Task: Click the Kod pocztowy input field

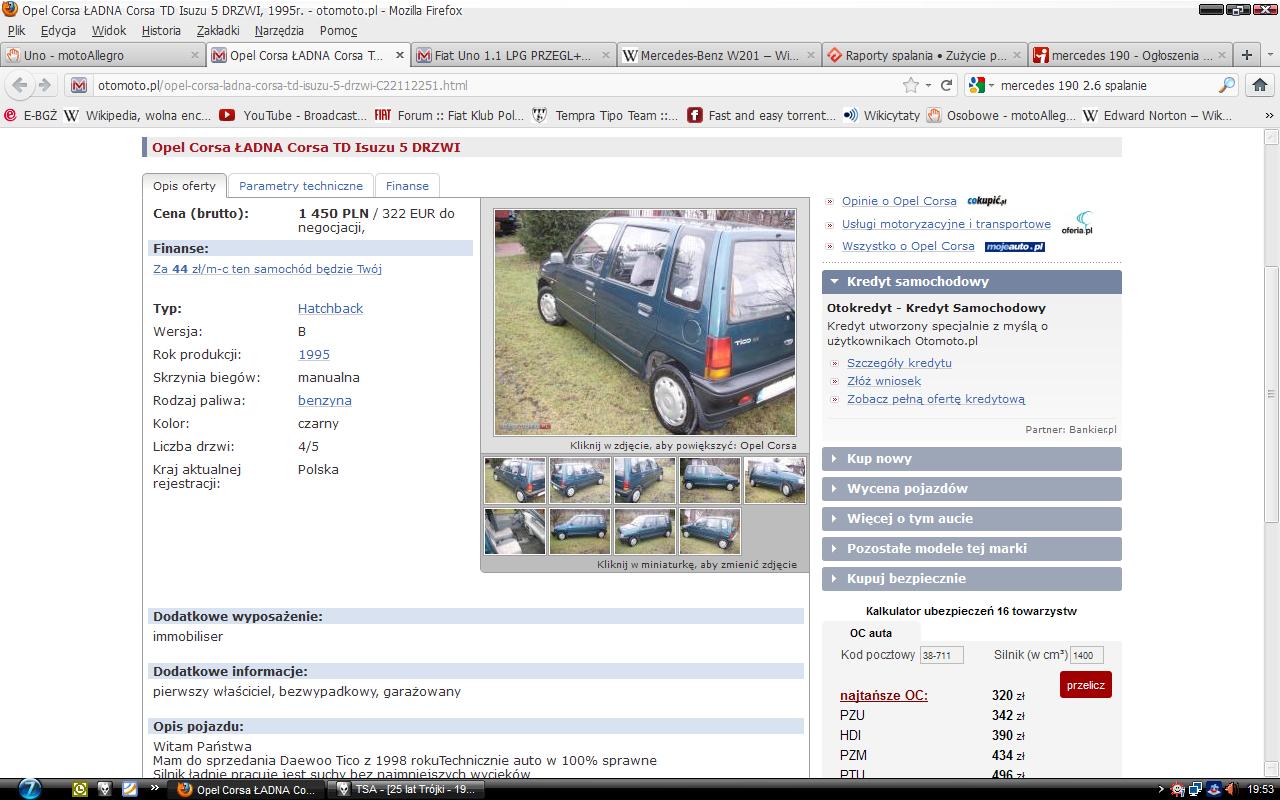Action: click(x=942, y=656)
